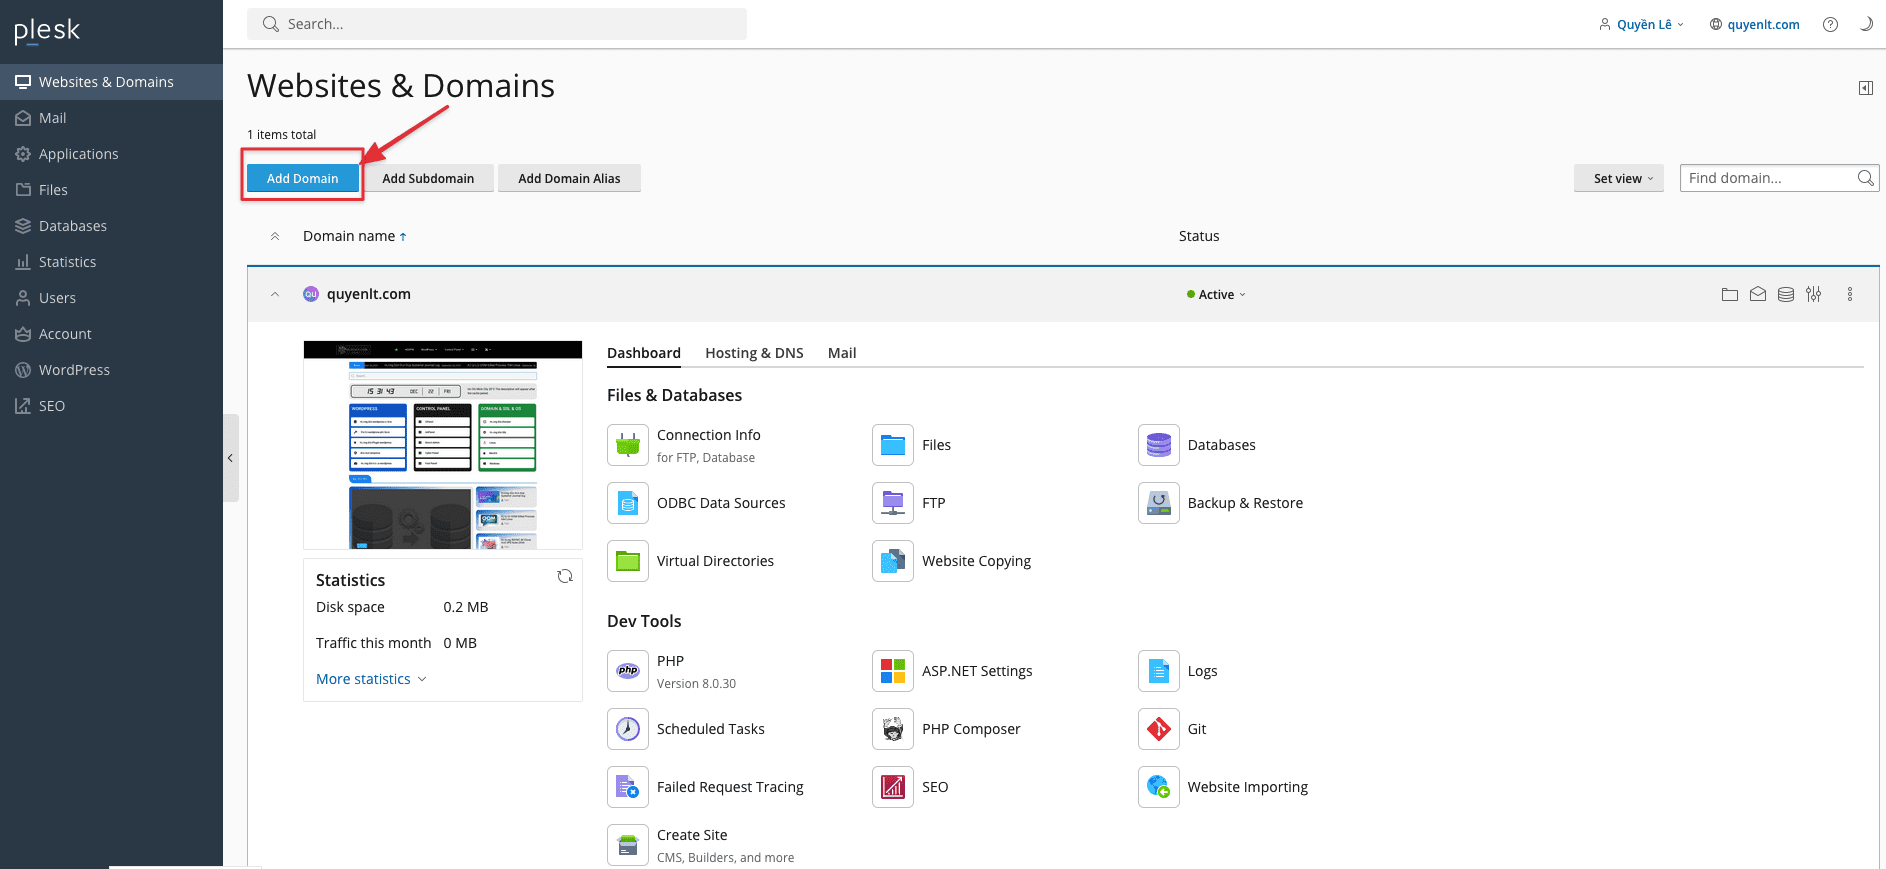Switch to Hosting & DNS tab
The height and width of the screenshot is (869, 1886).
754,353
